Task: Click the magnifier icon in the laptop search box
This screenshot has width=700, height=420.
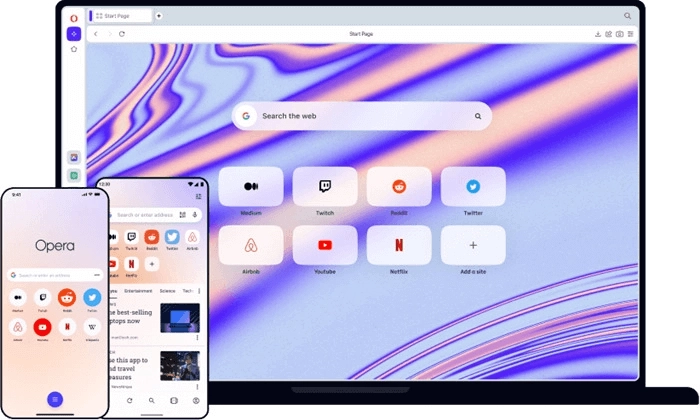Action: coord(478,116)
